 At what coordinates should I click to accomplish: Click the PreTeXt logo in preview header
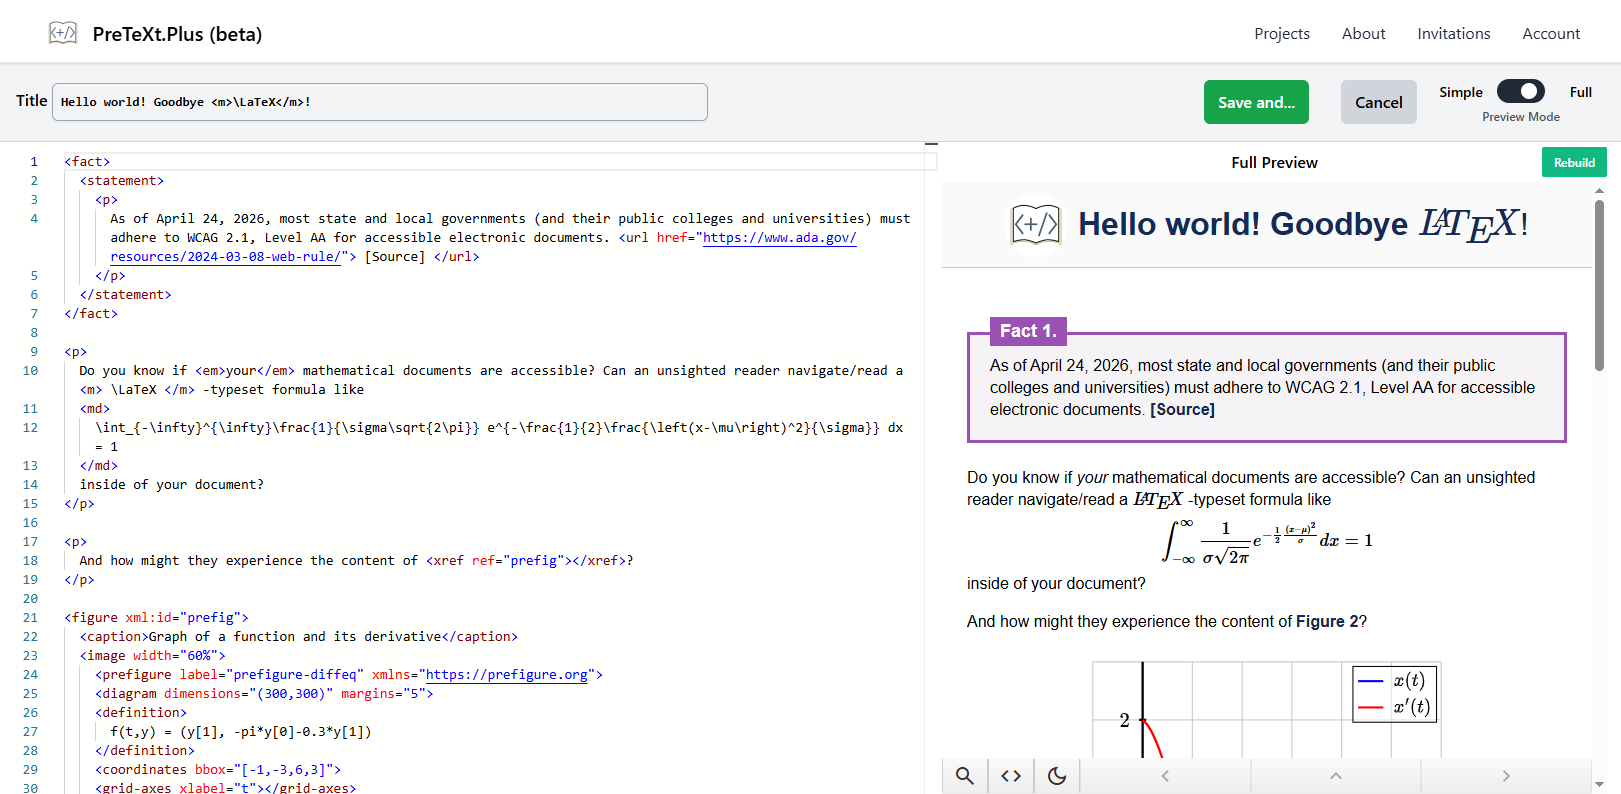tap(1035, 225)
